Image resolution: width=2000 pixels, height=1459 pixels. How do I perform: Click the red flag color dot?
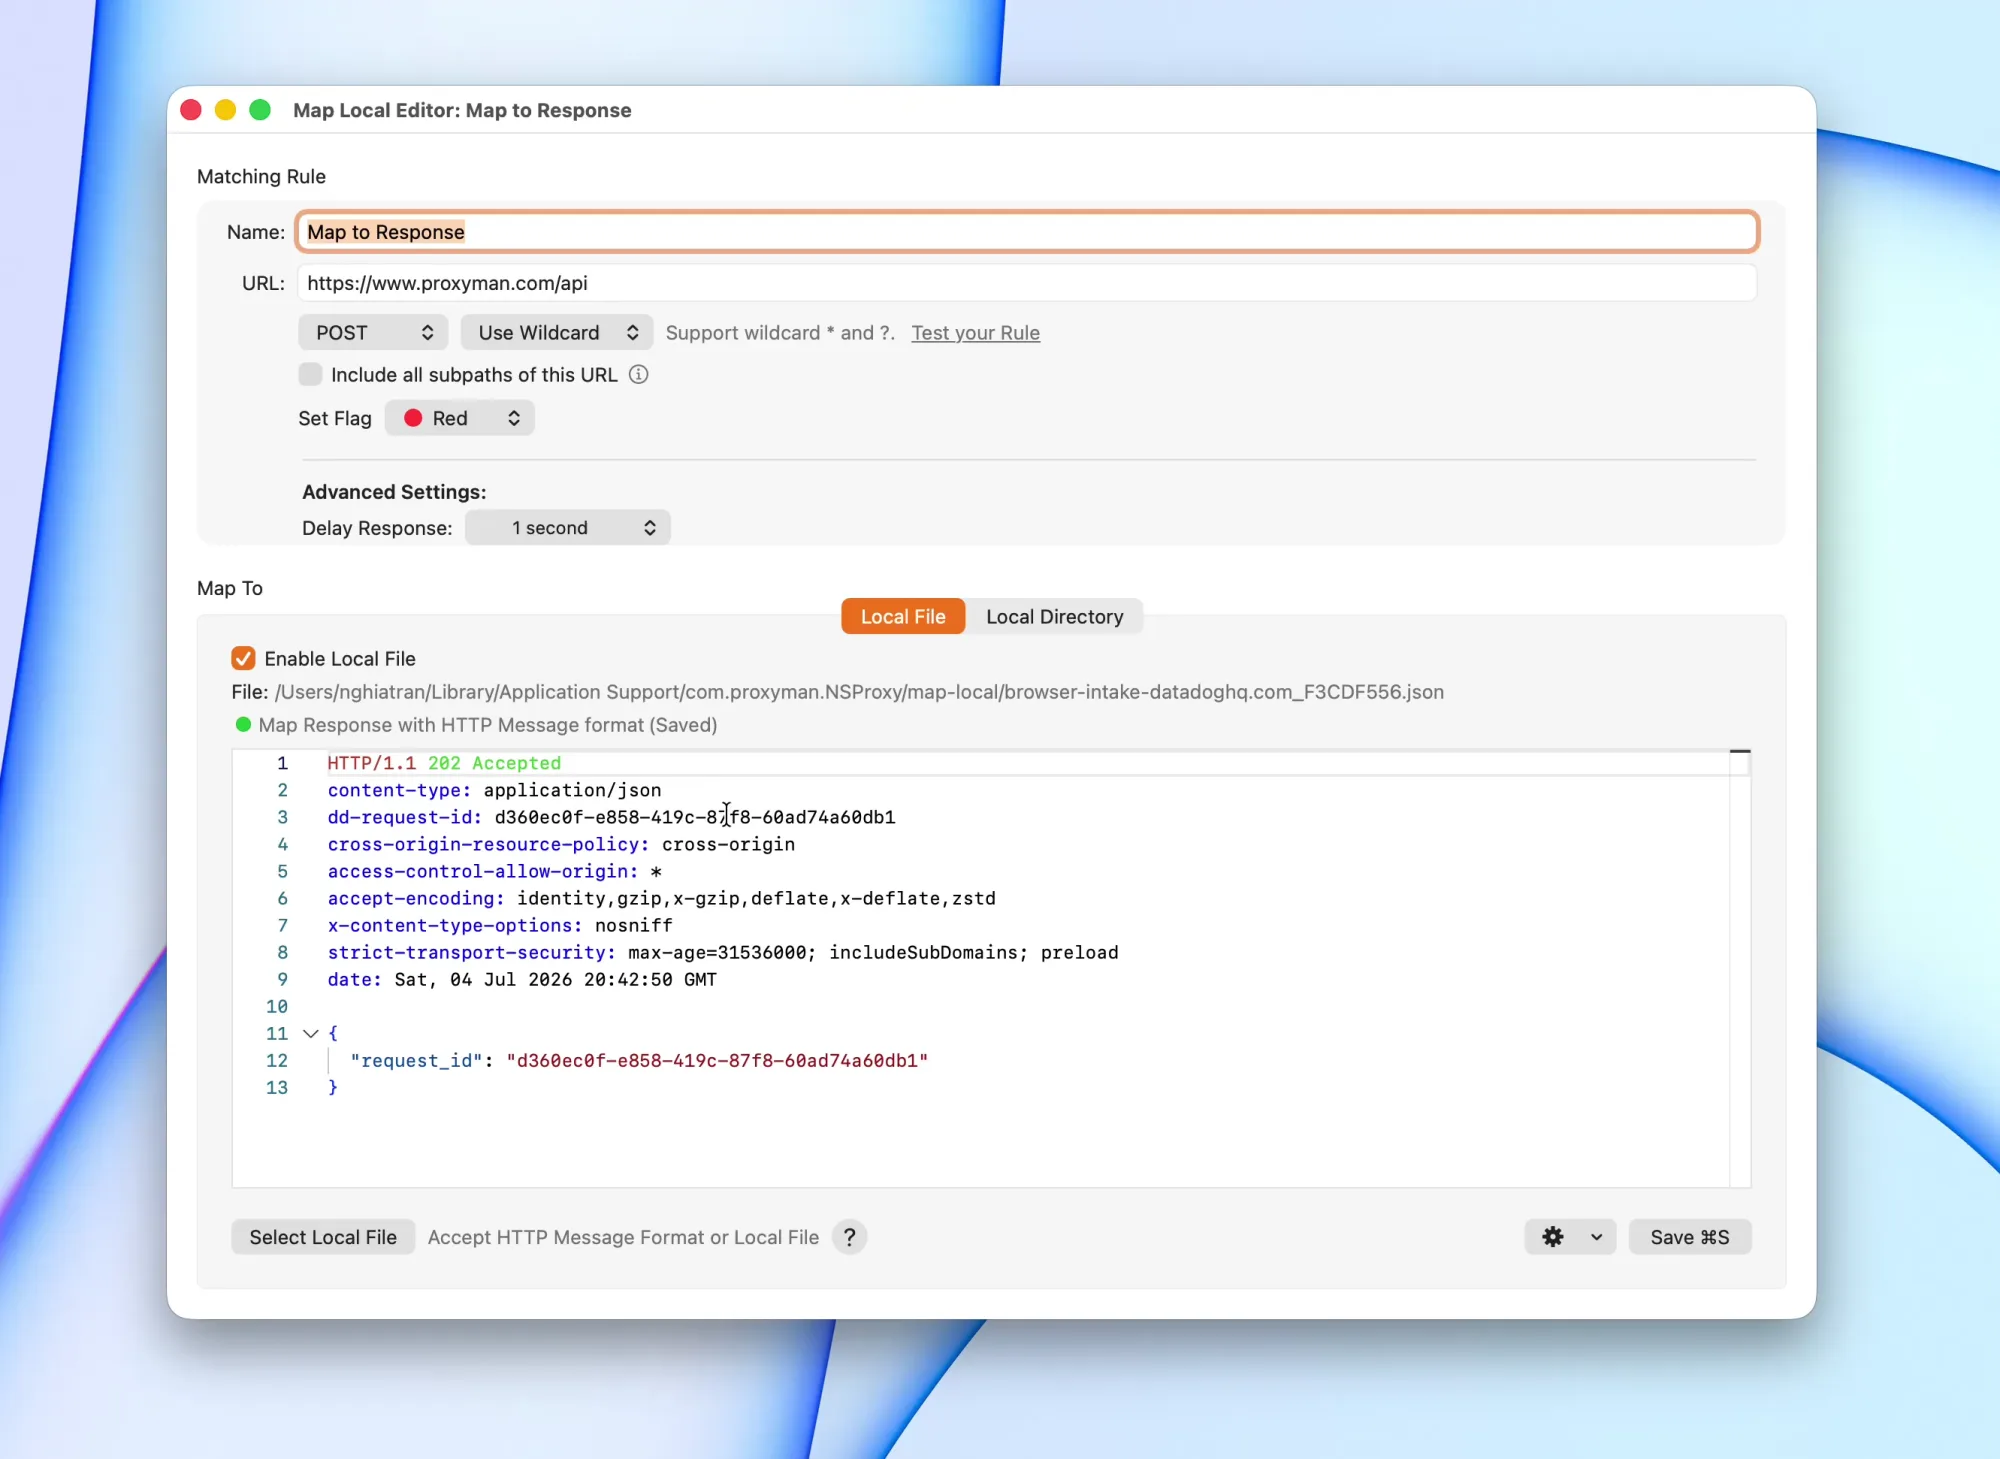[412, 418]
